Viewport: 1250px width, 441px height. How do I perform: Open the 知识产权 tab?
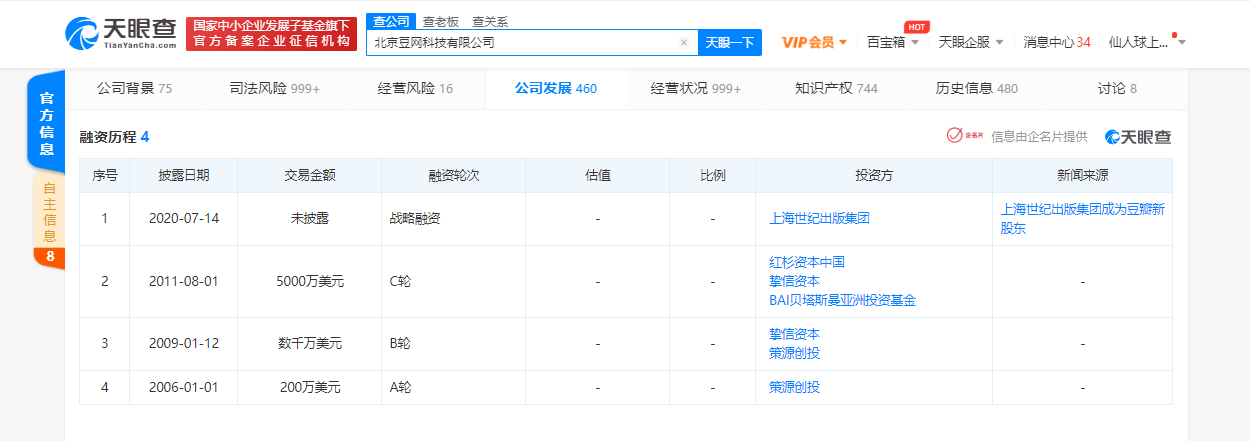point(836,88)
